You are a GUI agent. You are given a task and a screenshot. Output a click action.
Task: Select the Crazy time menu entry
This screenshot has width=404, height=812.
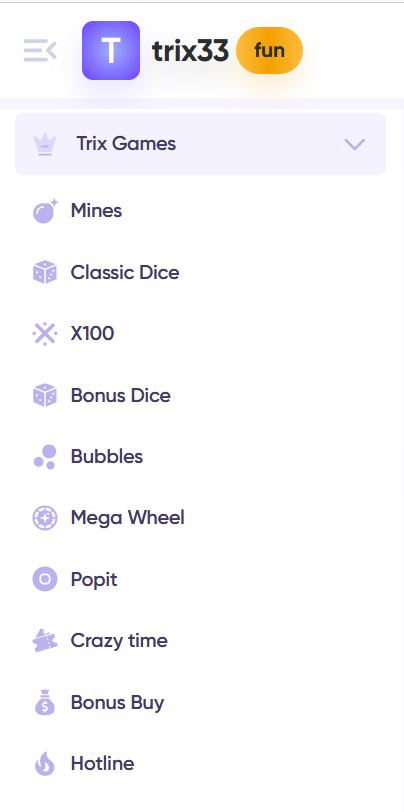119,641
